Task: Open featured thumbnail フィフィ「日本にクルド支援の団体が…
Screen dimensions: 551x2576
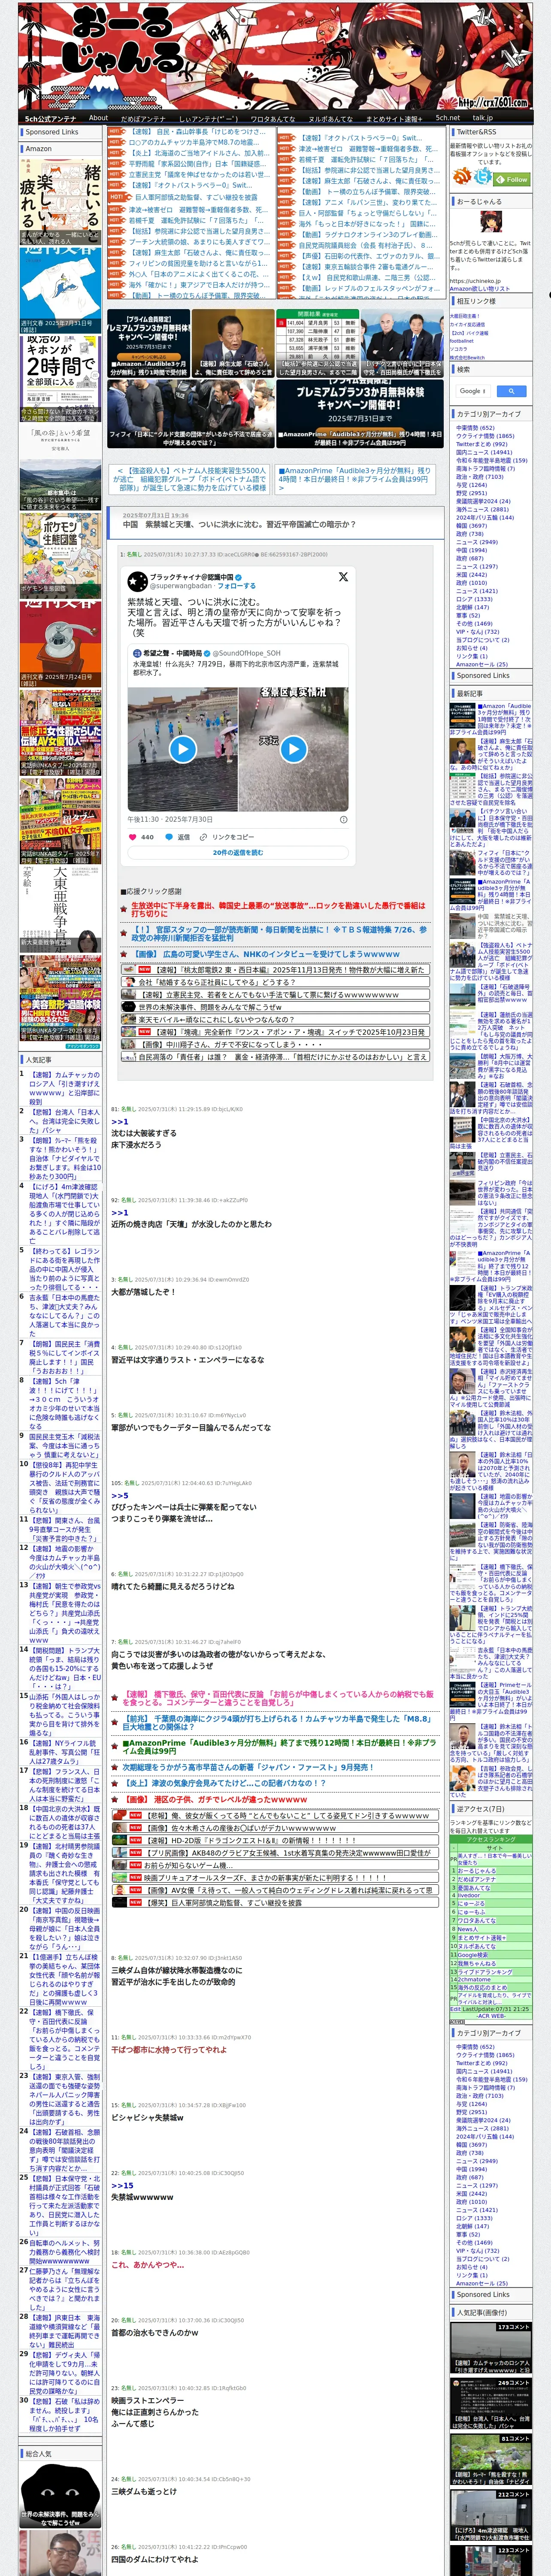Action: (x=191, y=414)
